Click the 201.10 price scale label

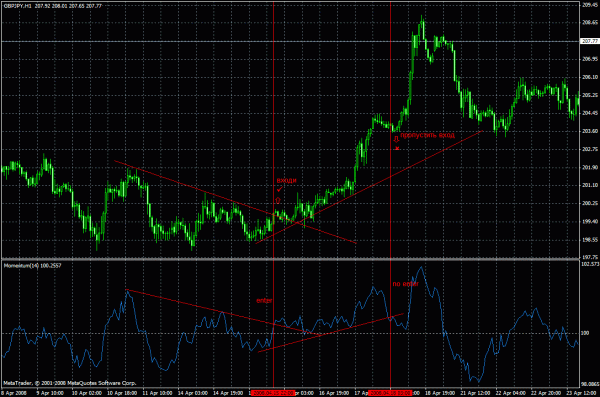[x=590, y=185]
